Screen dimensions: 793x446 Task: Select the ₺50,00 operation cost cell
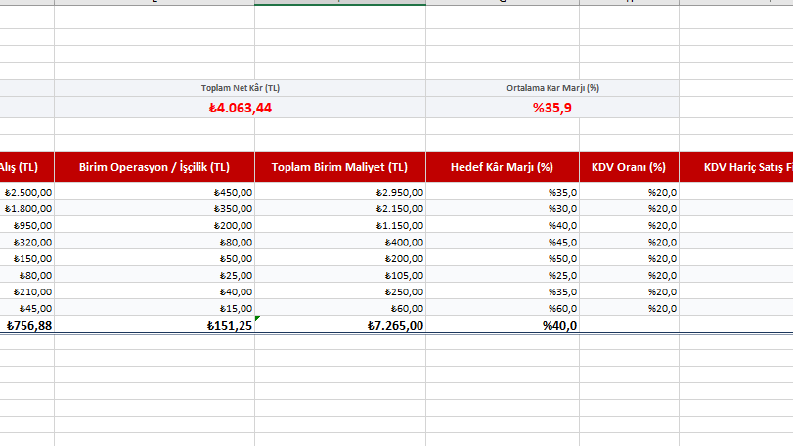pyautogui.click(x=154, y=258)
